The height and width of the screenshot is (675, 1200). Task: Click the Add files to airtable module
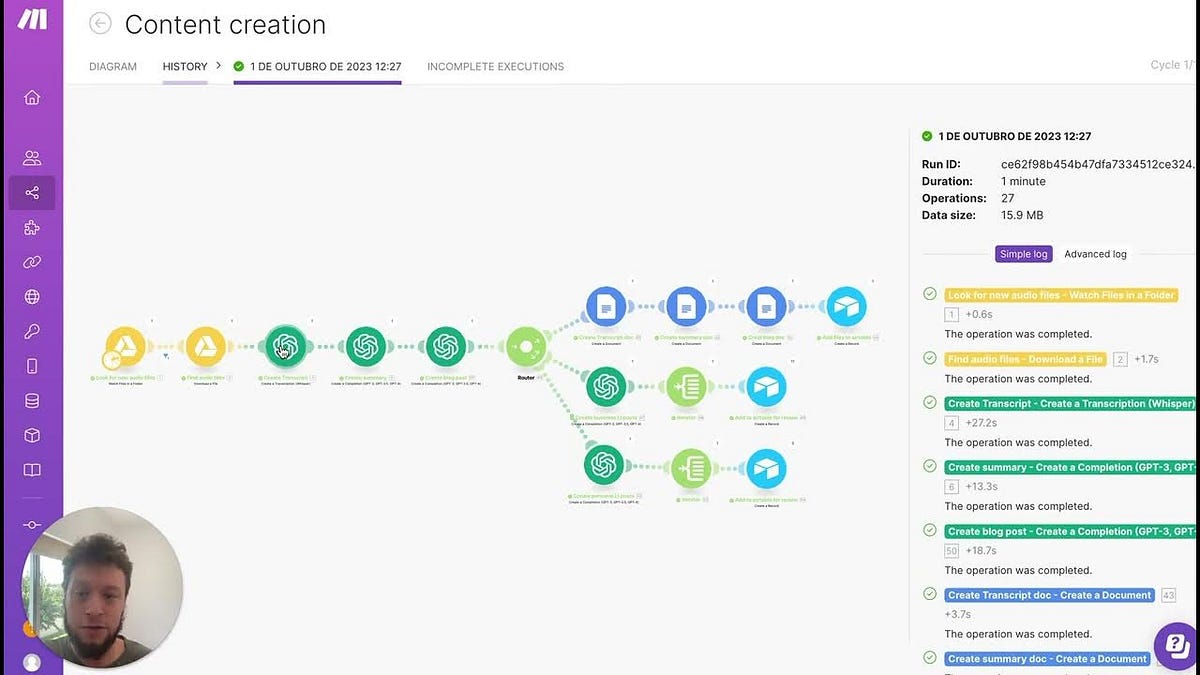pyautogui.click(x=846, y=307)
